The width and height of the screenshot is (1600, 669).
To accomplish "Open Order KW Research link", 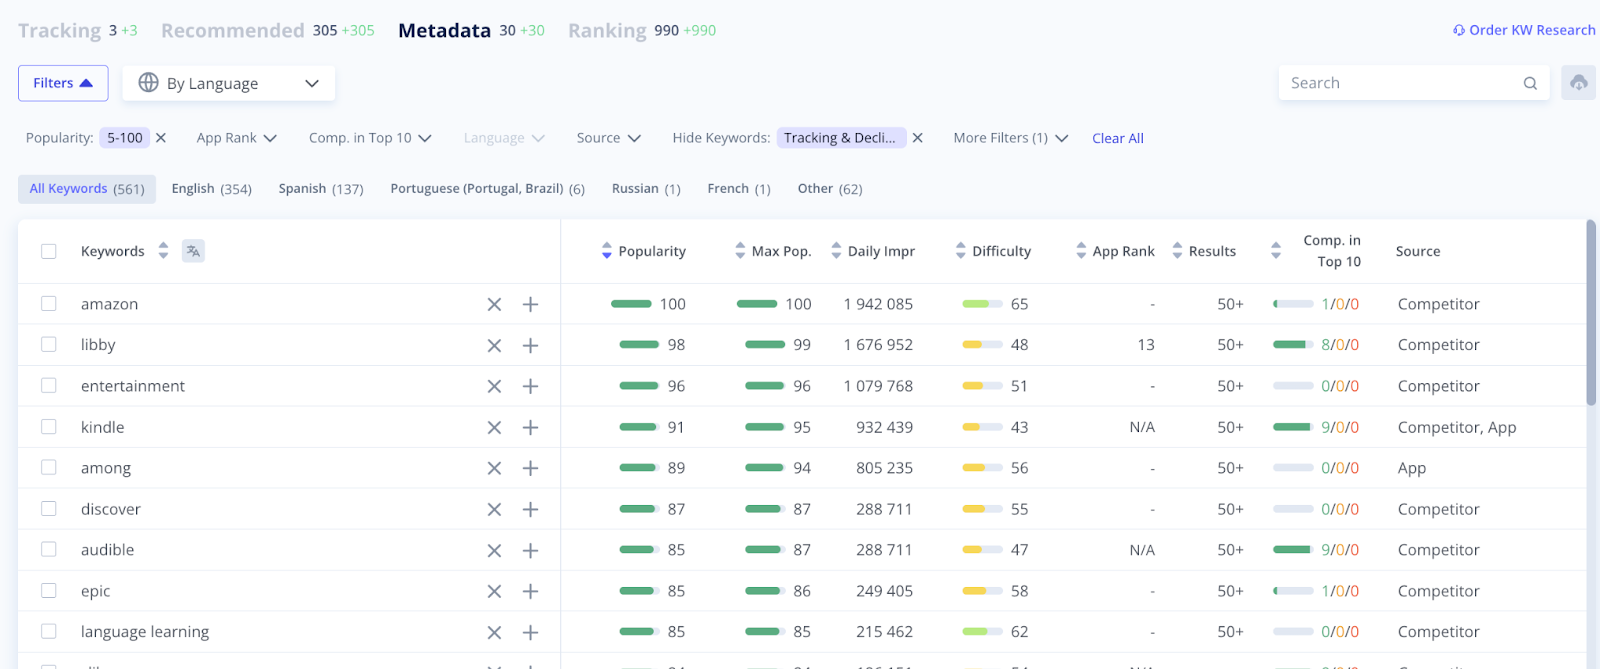I will coord(1523,30).
